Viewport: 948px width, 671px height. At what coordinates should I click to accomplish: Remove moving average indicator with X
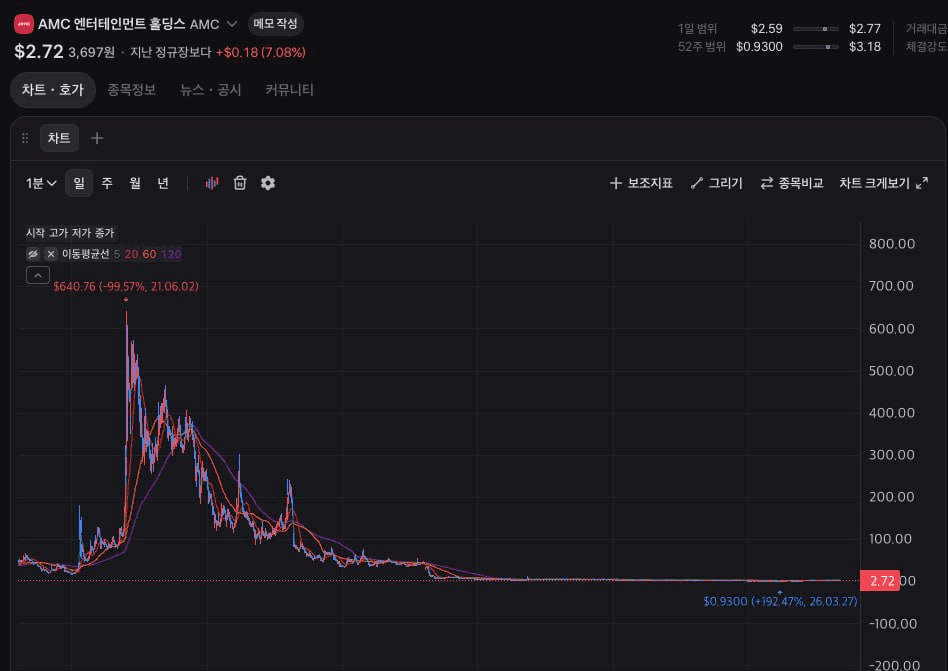tap(51, 254)
